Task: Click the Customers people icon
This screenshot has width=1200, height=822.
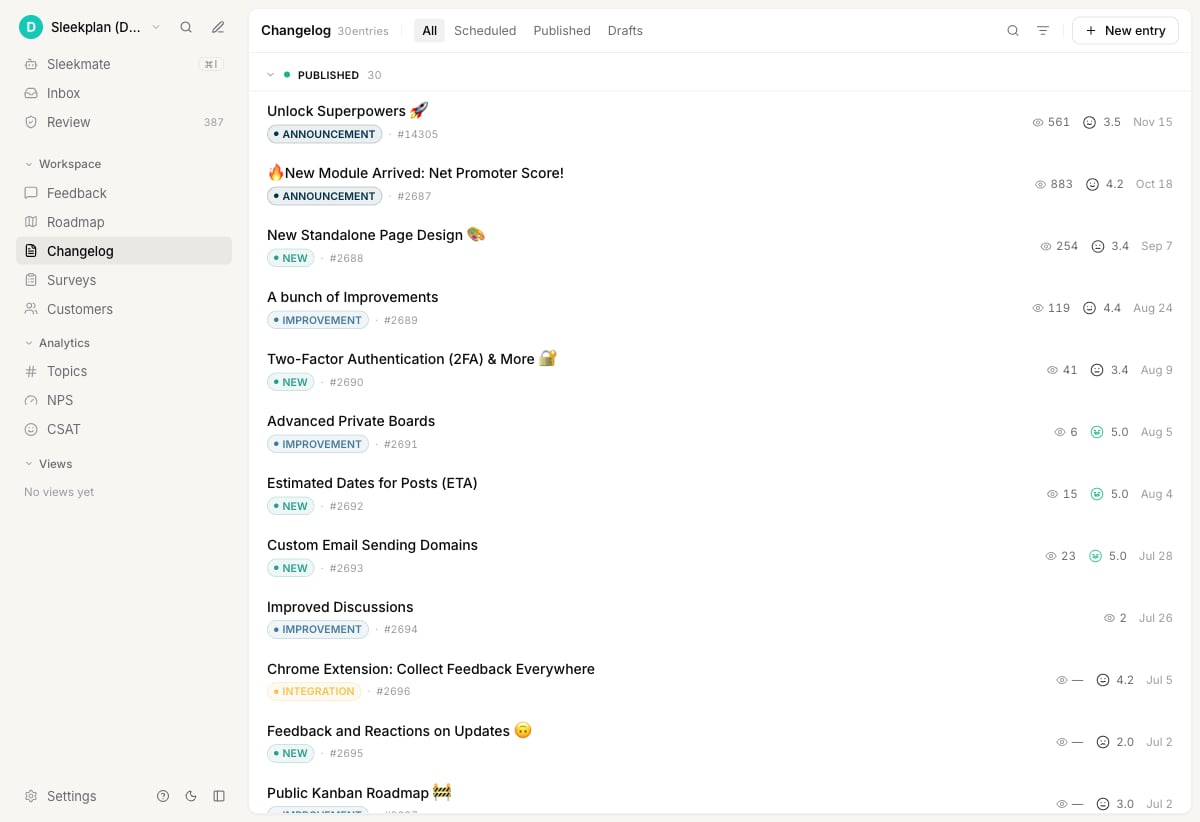Action: (31, 309)
